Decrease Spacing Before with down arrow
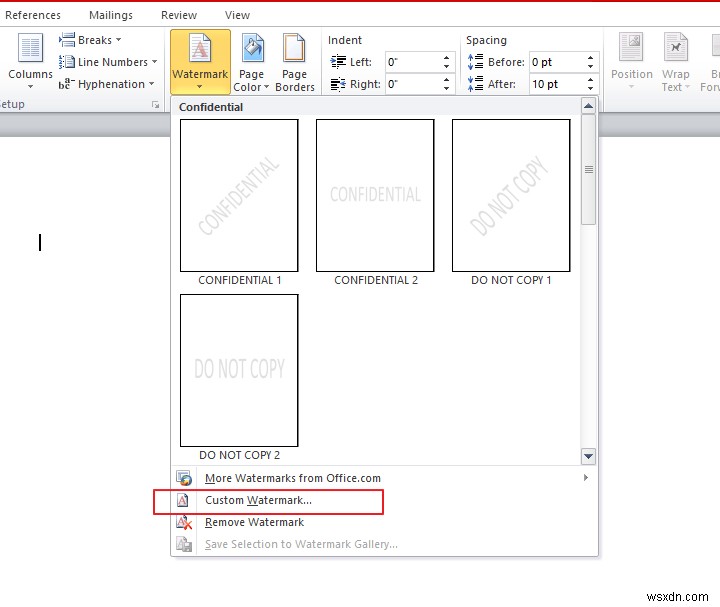 pos(591,67)
